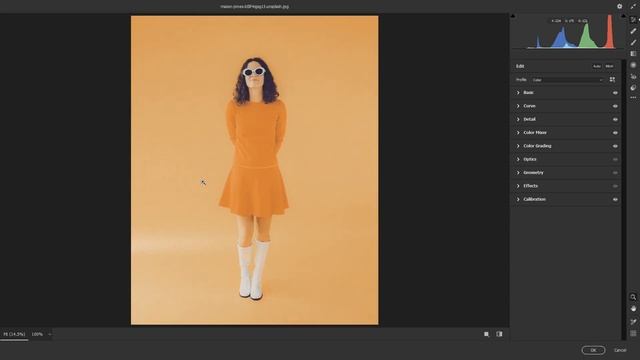Set zoom to 100%
This screenshot has height=360, width=640.
coord(37,334)
